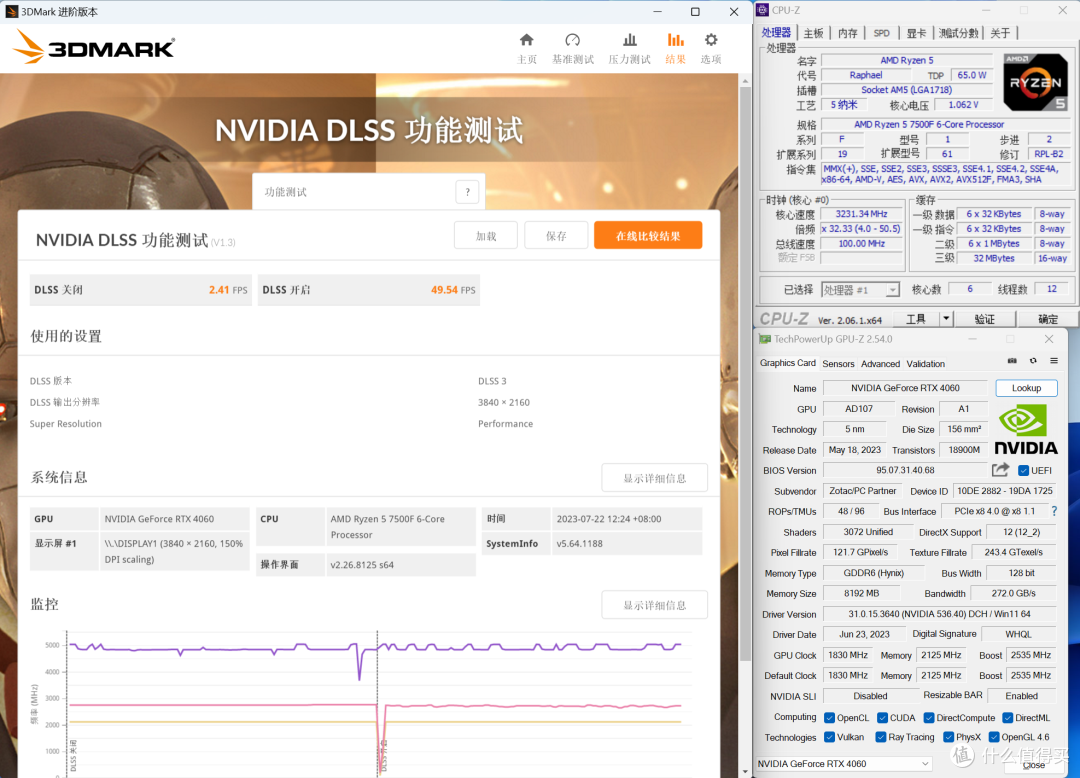Toggle the Ray Tracing checkbox

tap(881, 737)
